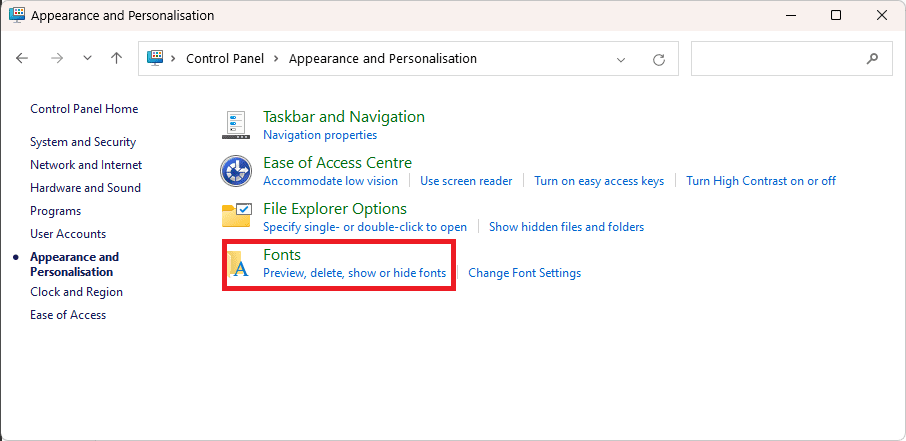
Task: Click the search magnifier icon
Action: coord(872,58)
